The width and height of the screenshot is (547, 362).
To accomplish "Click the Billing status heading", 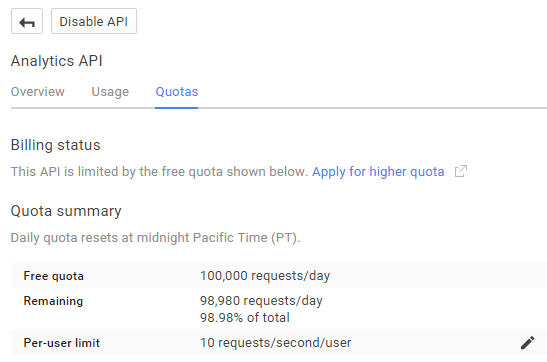I will pos(55,145).
